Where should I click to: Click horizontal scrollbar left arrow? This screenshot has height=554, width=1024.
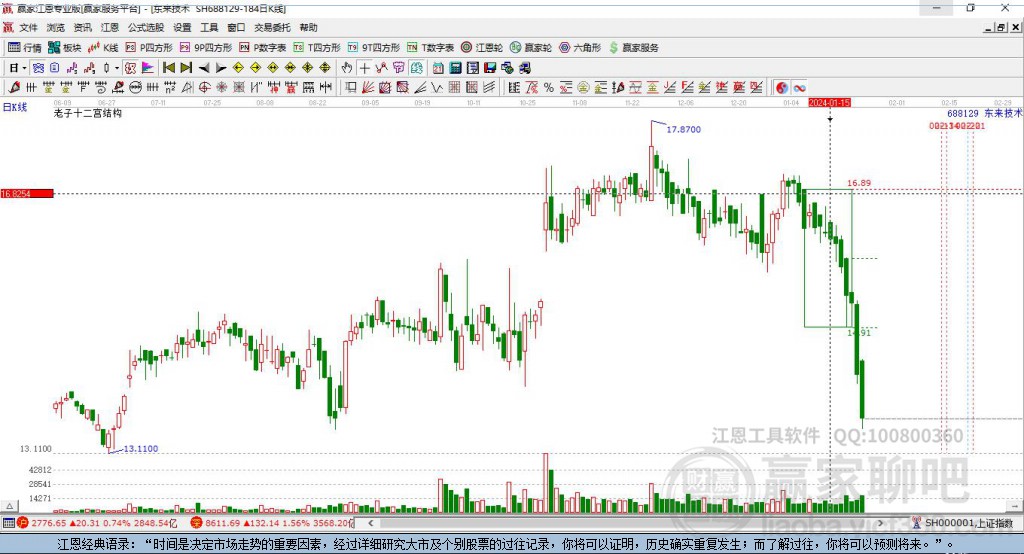click(x=370, y=523)
